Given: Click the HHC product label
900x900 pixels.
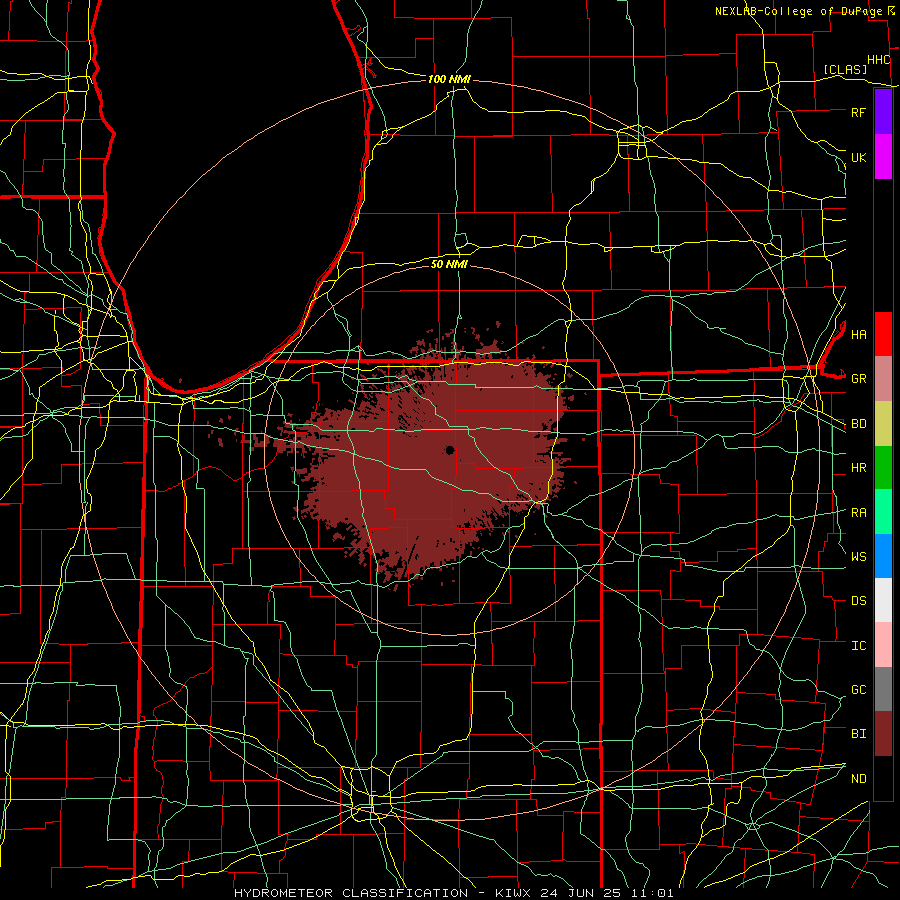Looking at the screenshot, I should pyautogui.click(x=878, y=60).
